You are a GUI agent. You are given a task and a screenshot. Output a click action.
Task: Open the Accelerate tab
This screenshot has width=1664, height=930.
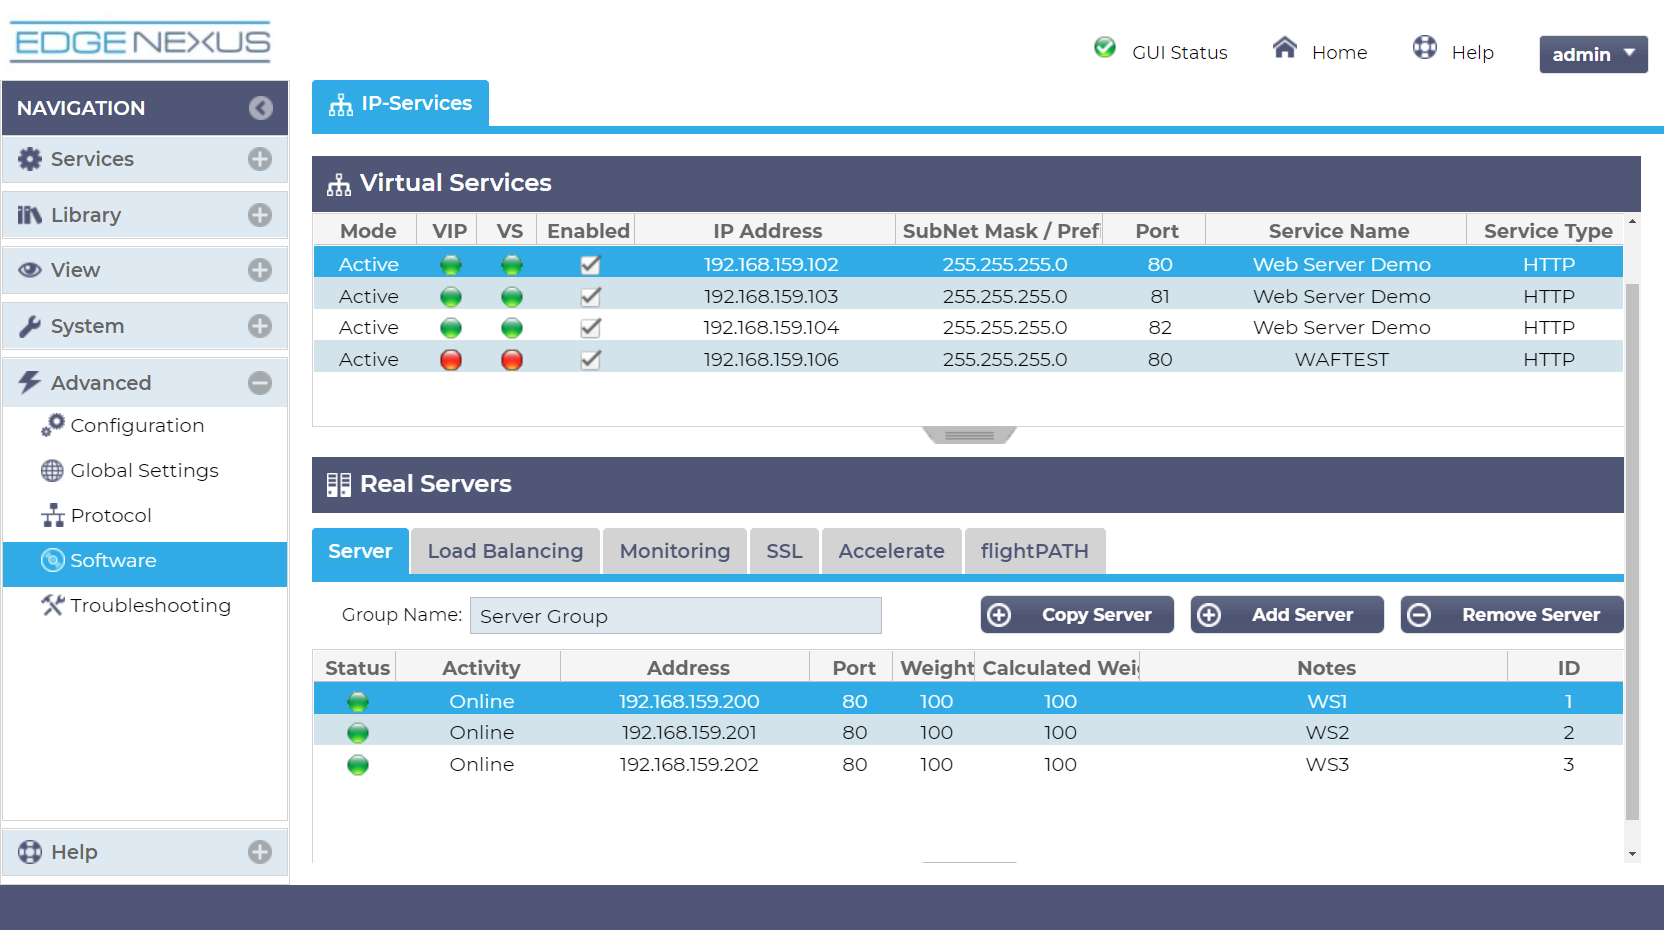892,551
